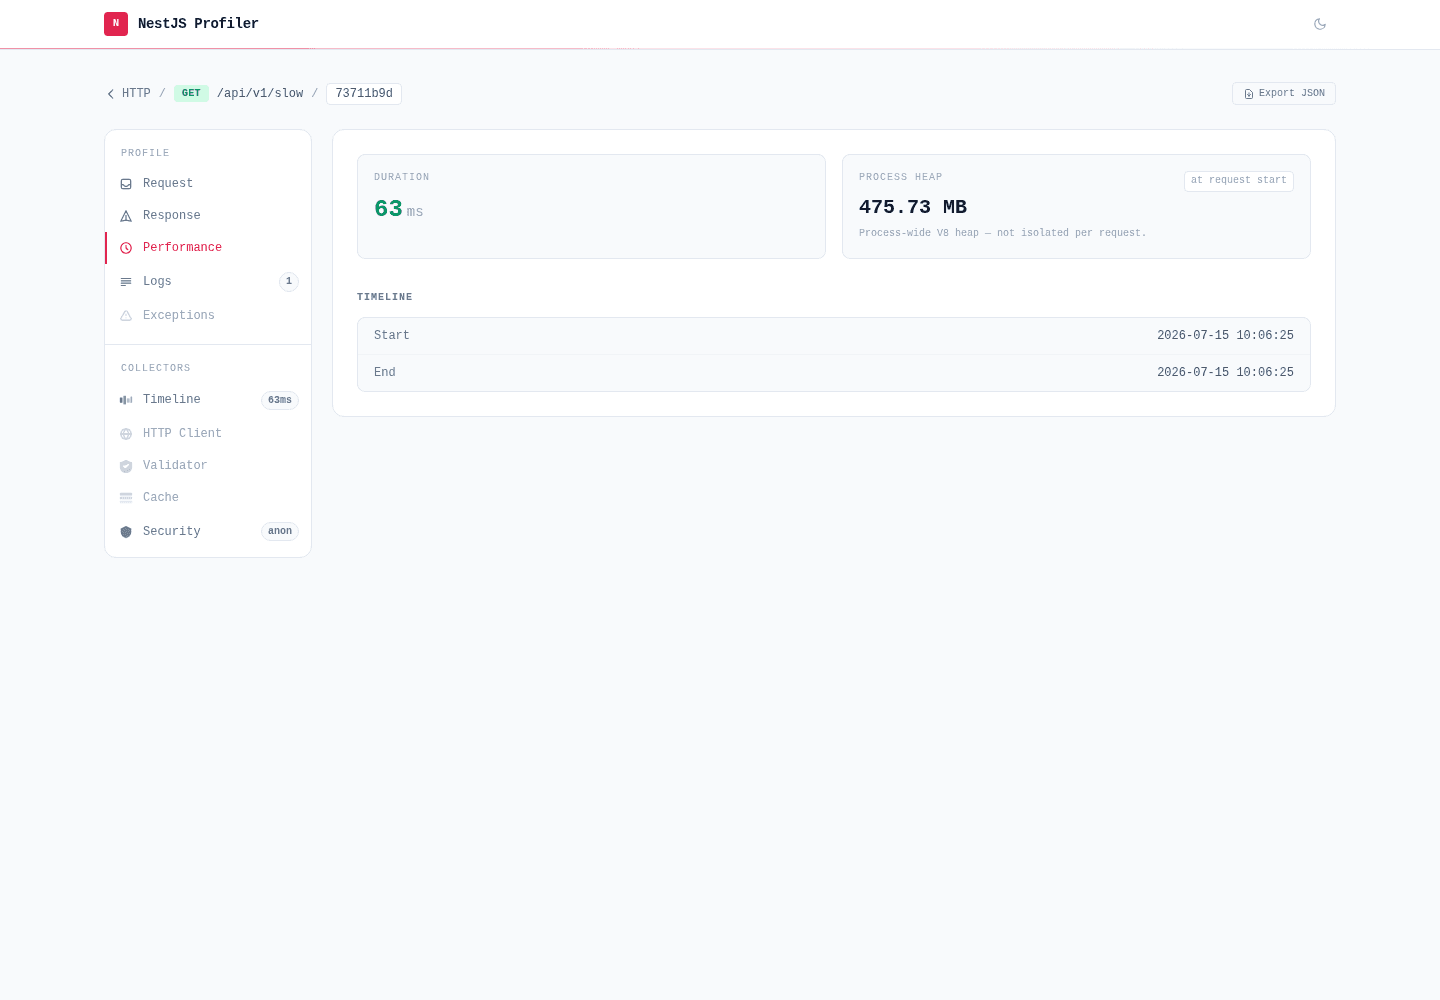Image resolution: width=1440 pixels, height=1000 pixels.
Task: Click the PROCESS HEAP card label
Action: pos(901,177)
